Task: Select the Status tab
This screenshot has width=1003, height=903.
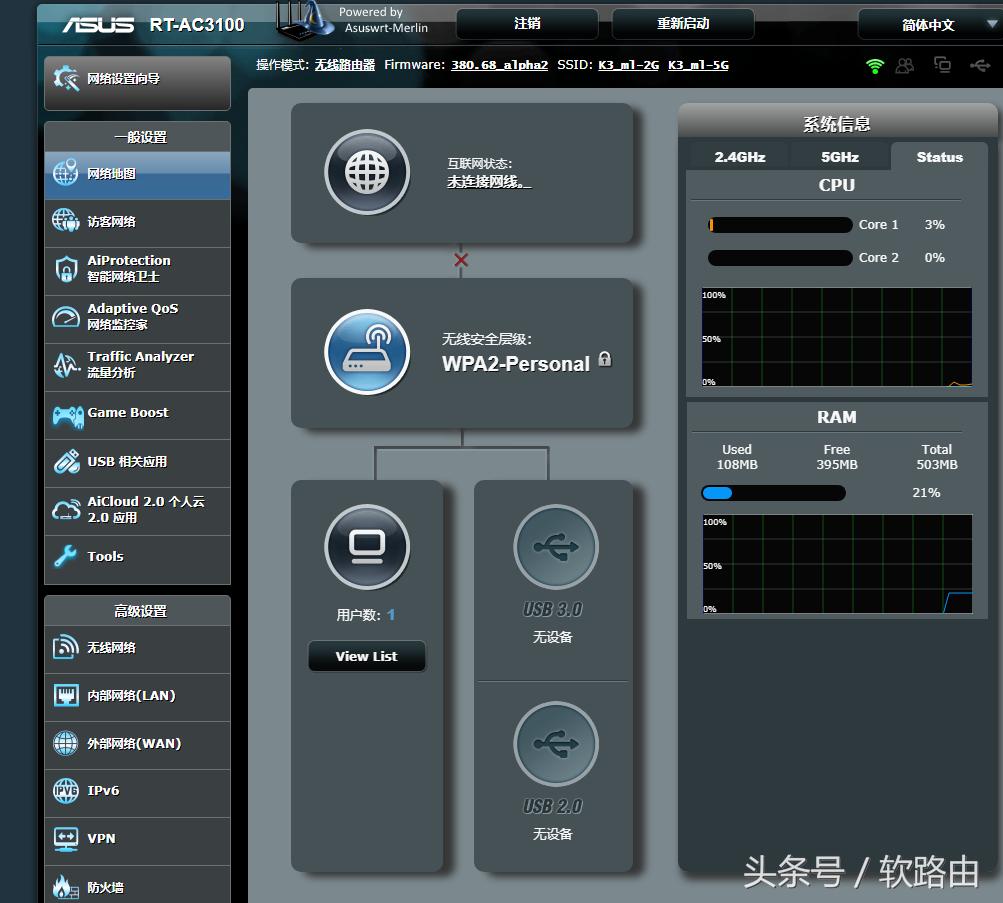Action: tap(939, 157)
